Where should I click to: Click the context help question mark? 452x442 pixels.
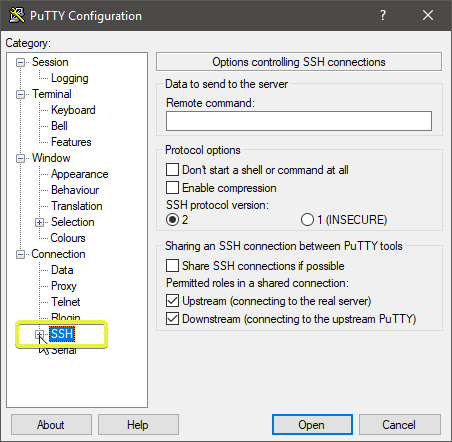[383, 15]
